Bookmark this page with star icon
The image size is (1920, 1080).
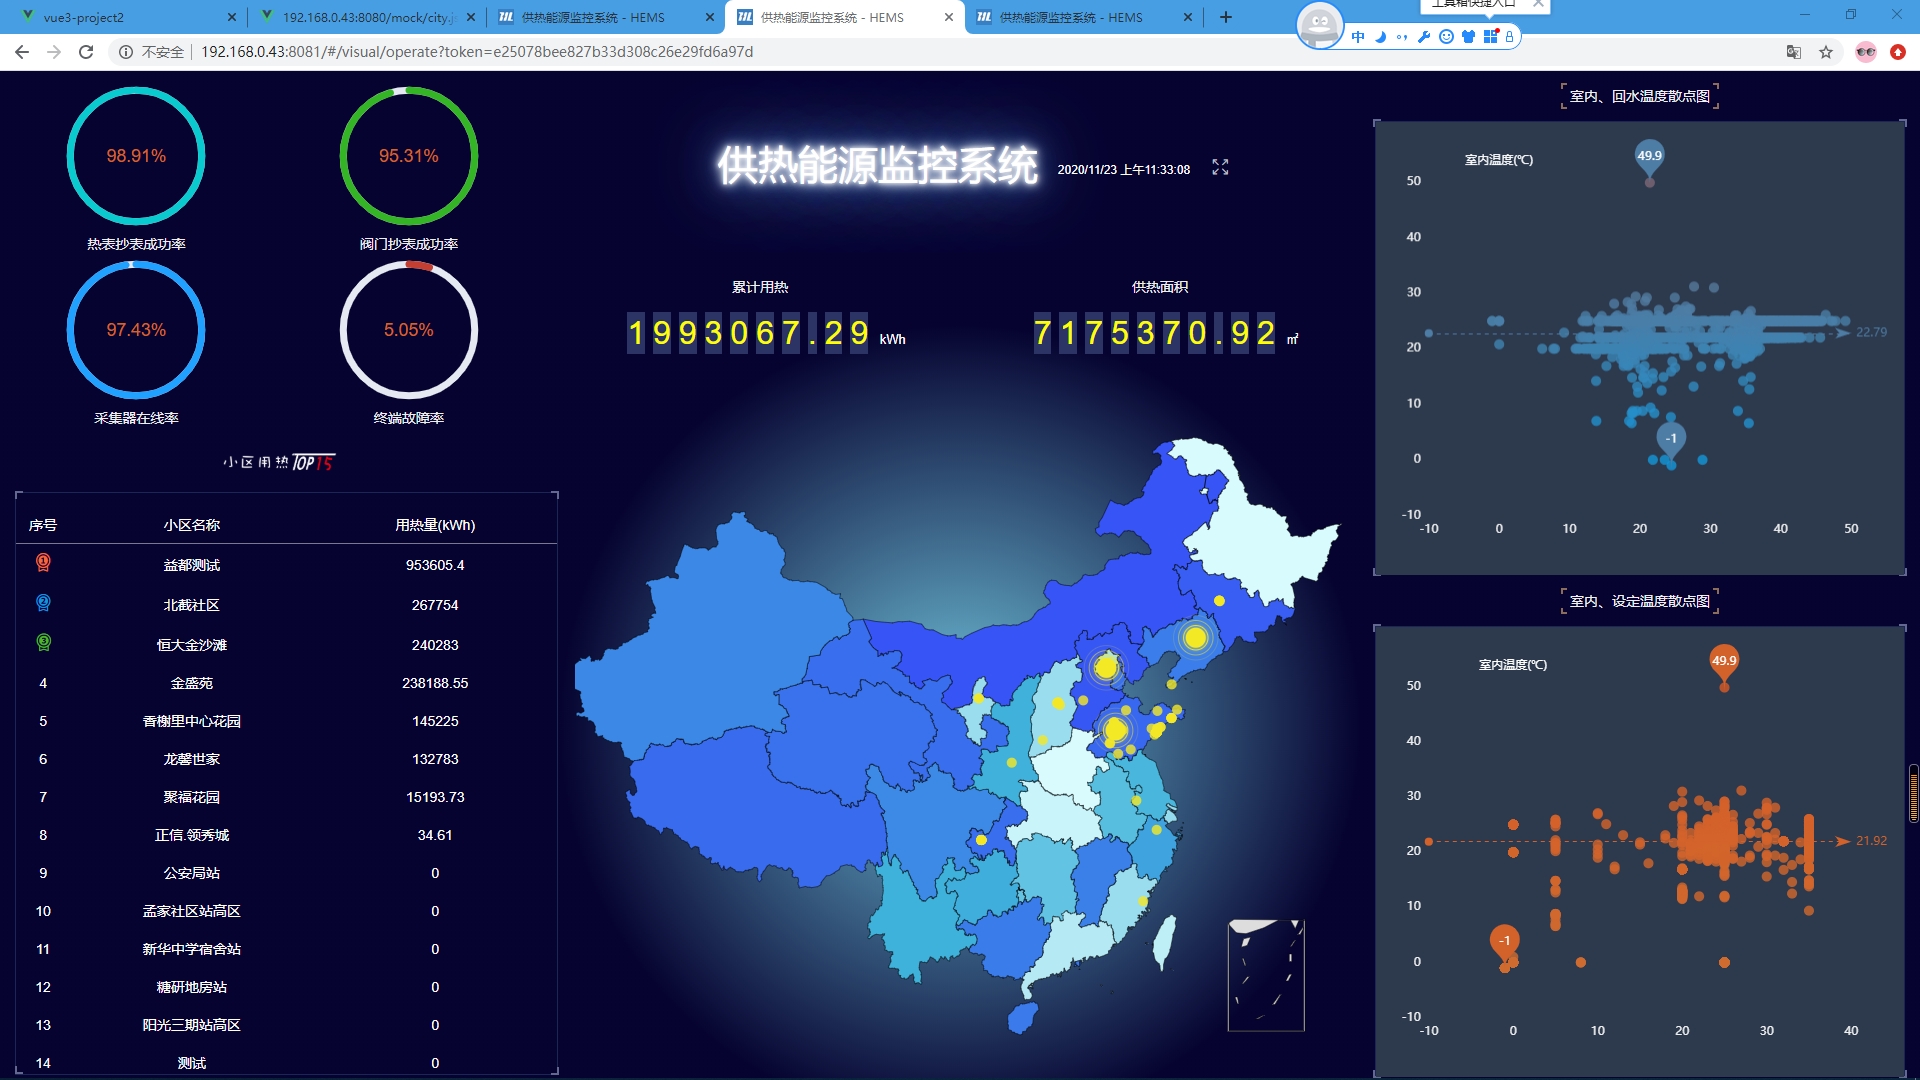(1826, 52)
